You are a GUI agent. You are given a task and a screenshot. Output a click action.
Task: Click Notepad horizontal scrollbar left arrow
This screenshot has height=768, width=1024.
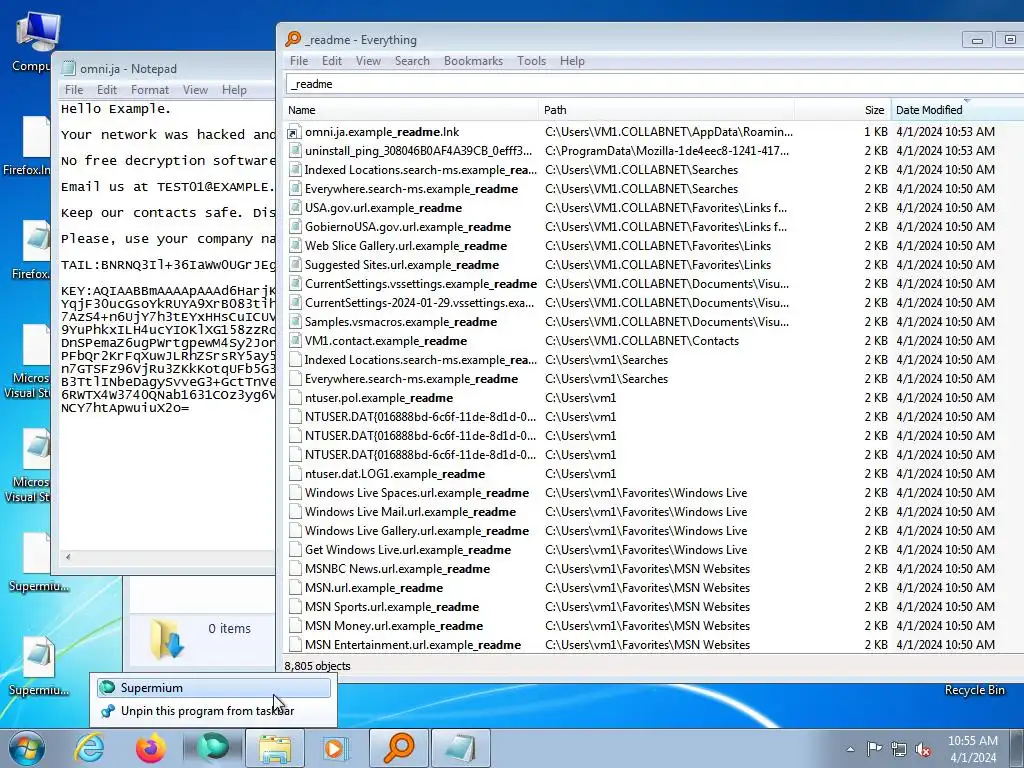[68, 557]
